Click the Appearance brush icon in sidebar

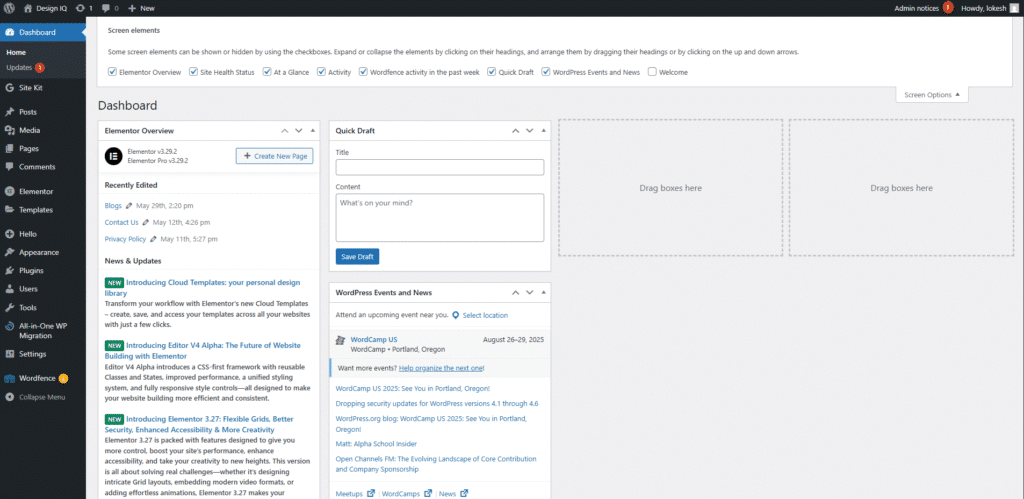(9, 252)
